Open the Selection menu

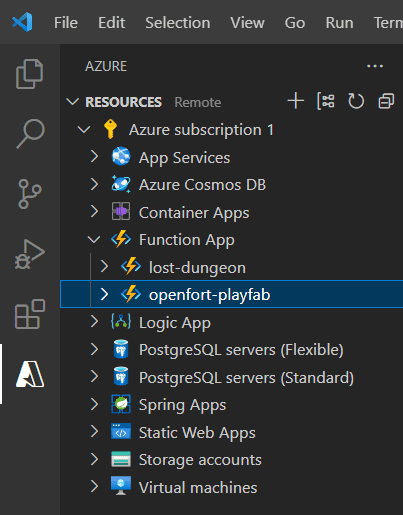click(178, 23)
